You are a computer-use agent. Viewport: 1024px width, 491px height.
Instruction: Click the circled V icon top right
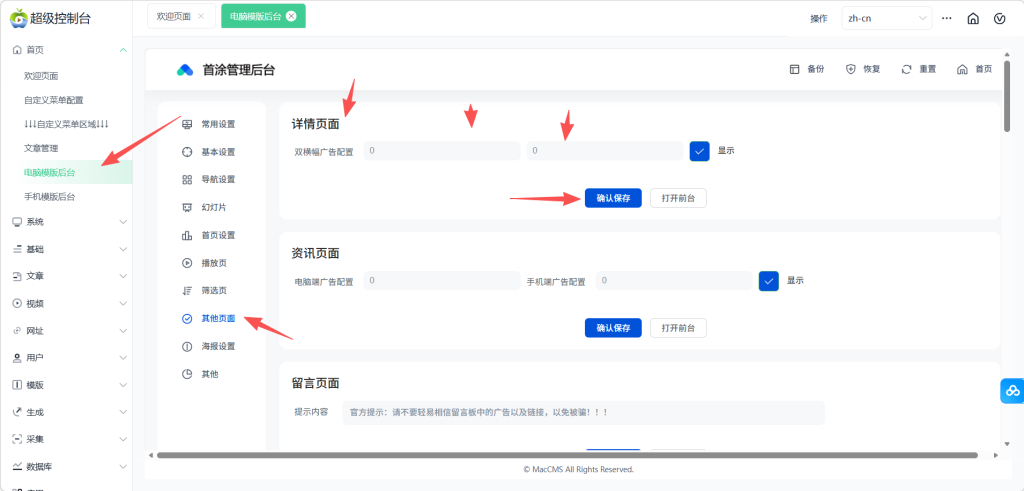[999, 18]
